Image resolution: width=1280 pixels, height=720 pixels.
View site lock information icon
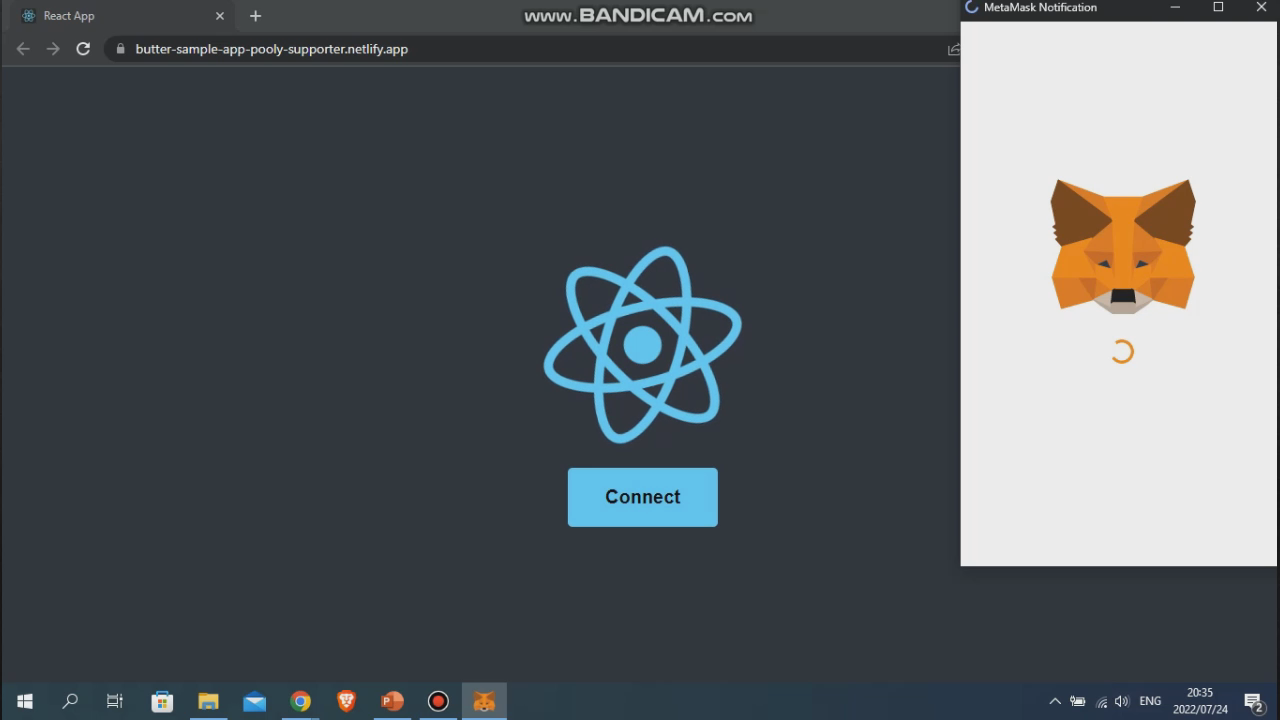point(120,49)
